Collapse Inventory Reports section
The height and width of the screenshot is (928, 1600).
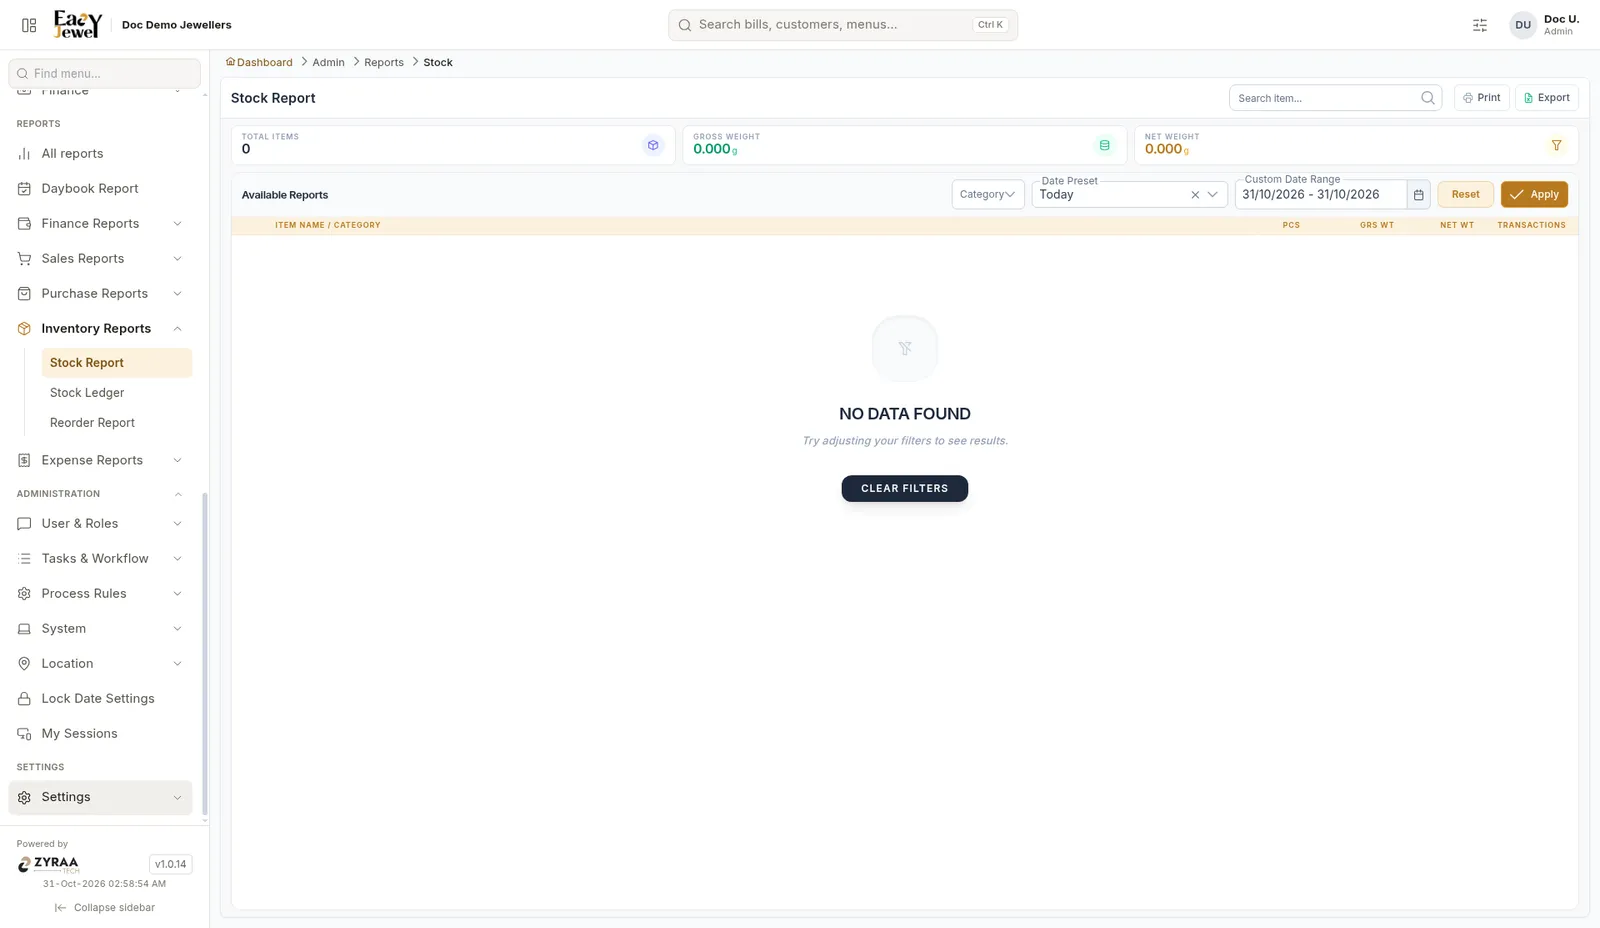100,329
